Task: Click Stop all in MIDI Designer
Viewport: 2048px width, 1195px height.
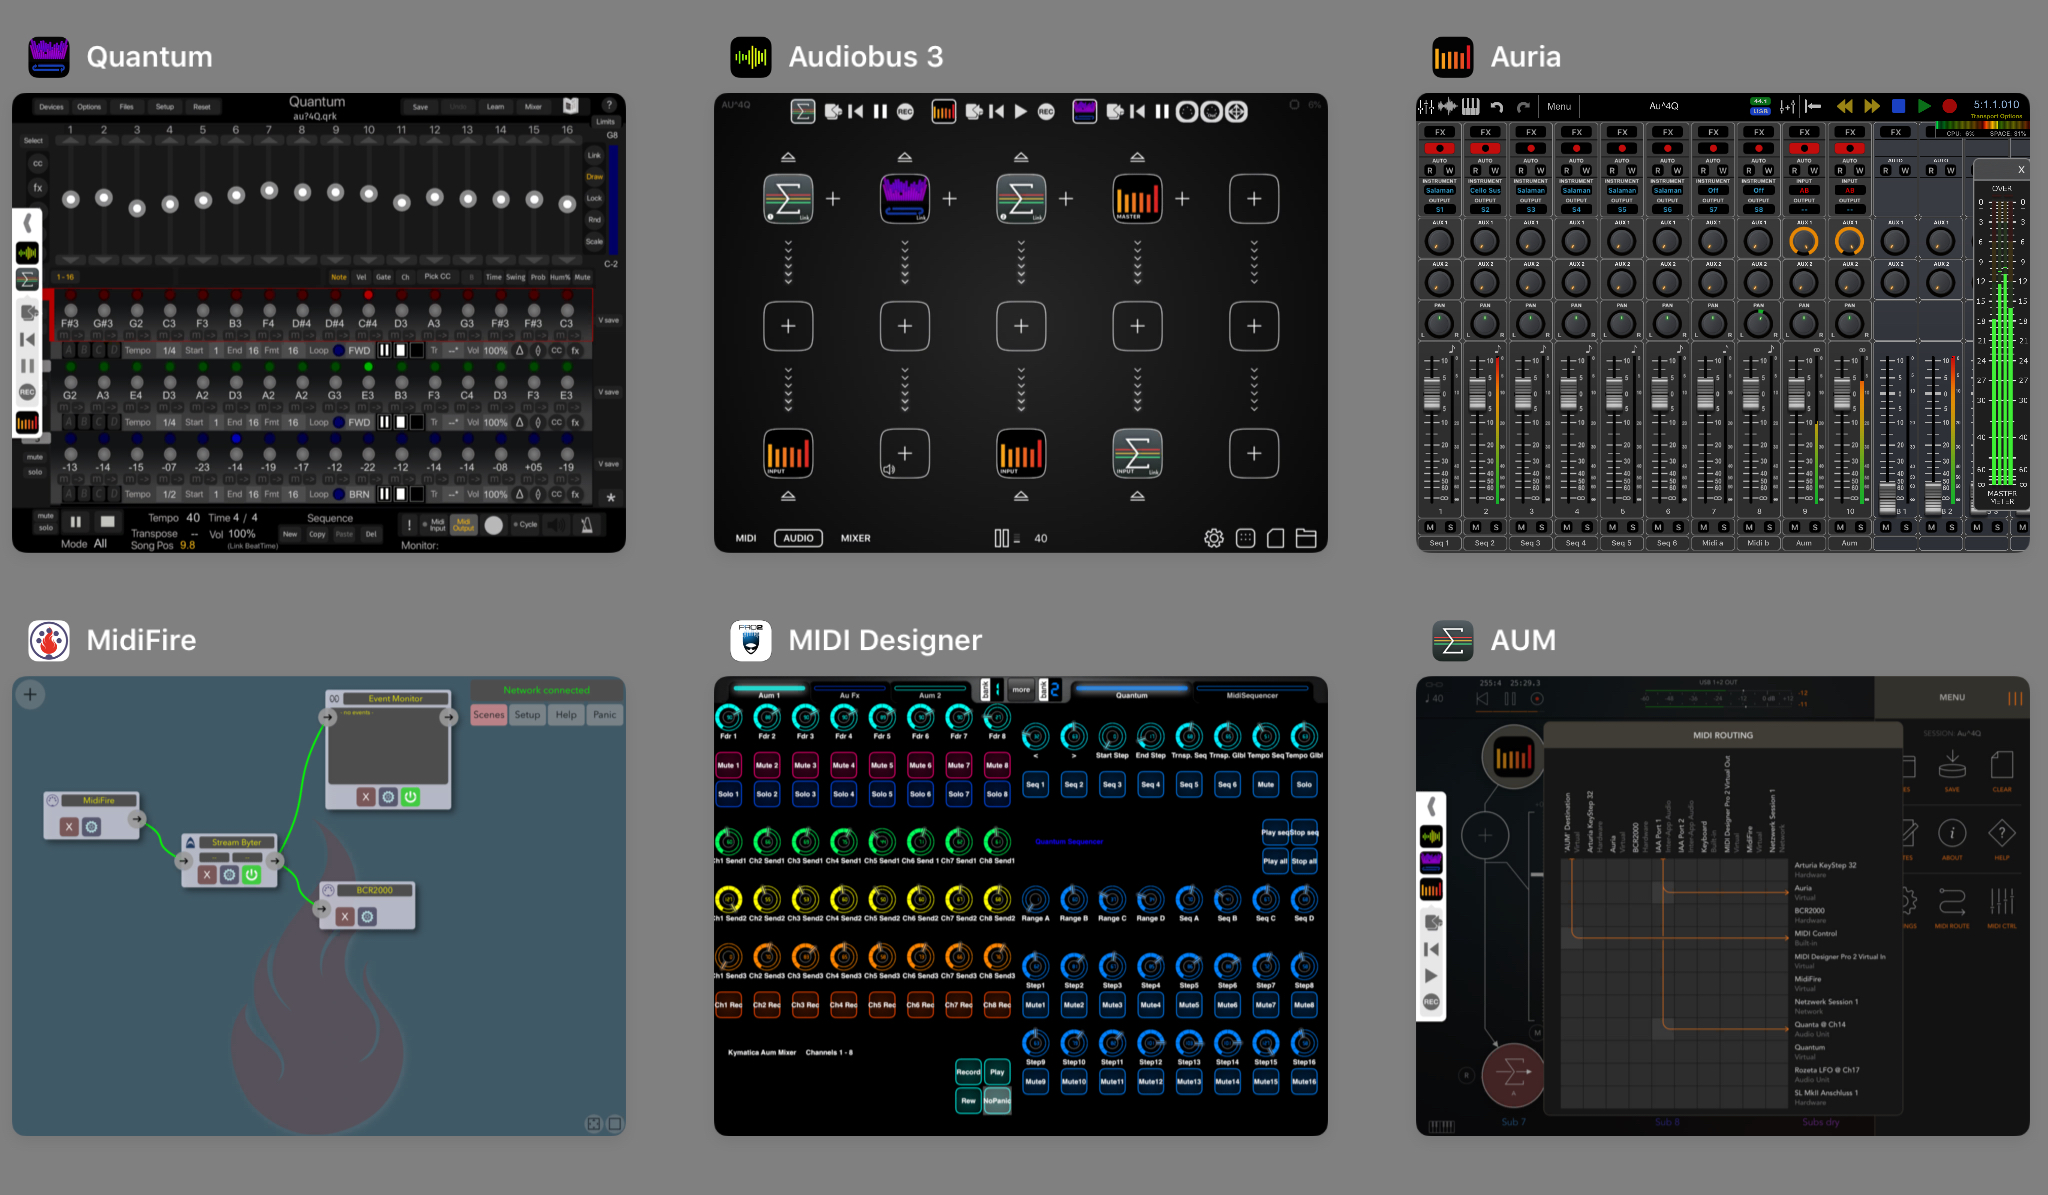Action: pos(1304,861)
